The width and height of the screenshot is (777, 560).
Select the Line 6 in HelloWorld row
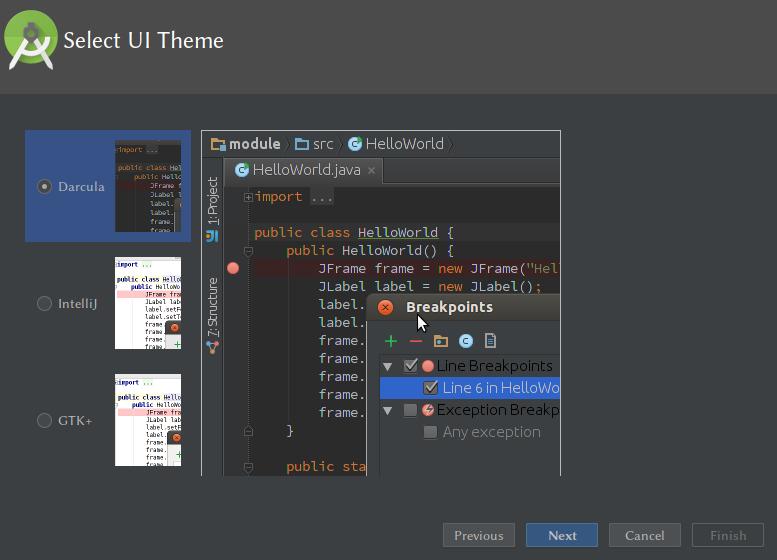point(470,388)
